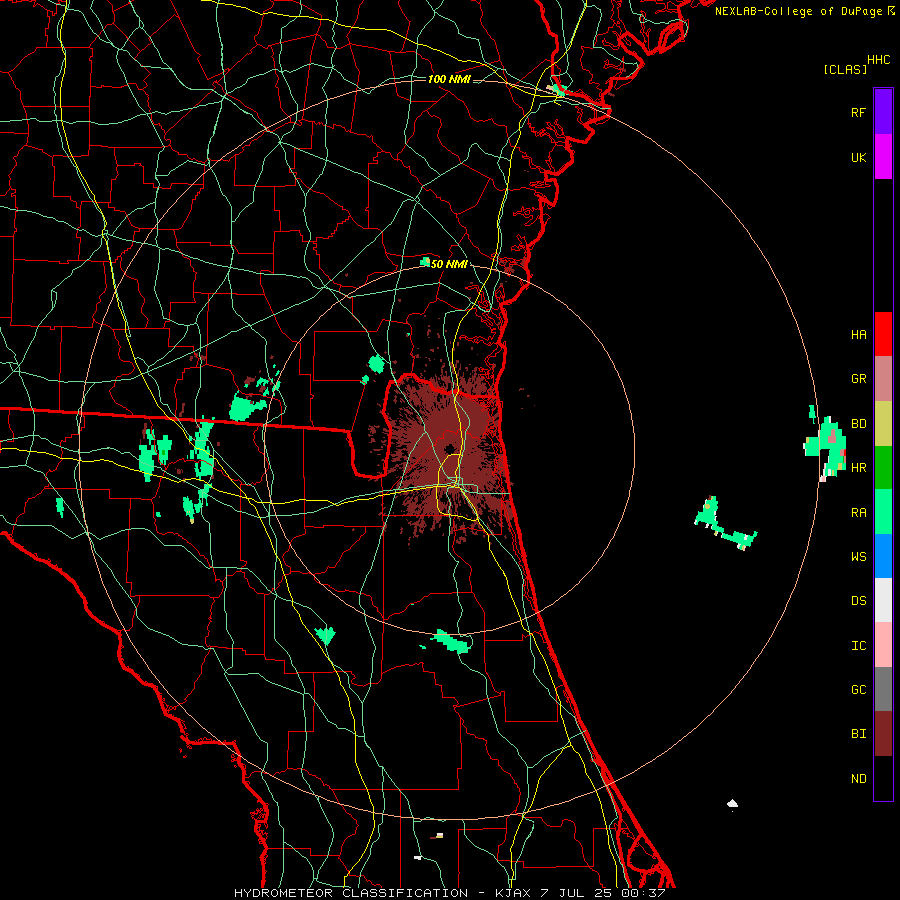Click the ND black legend swatch
The width and height of the screenshot is (900, 900).
(883, 778)
